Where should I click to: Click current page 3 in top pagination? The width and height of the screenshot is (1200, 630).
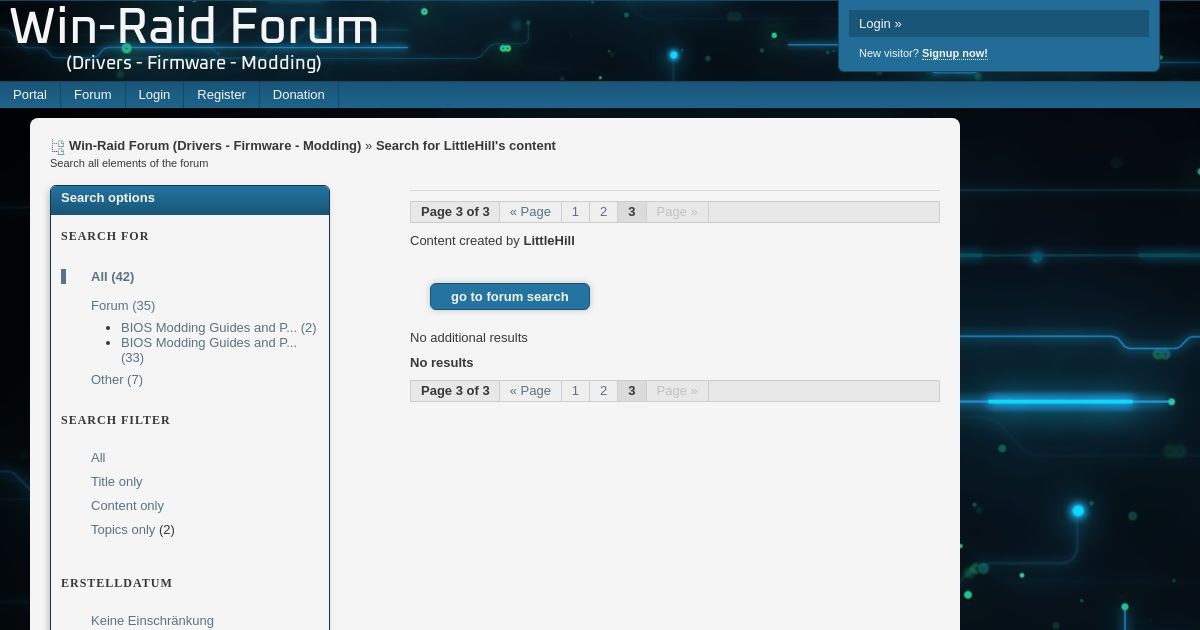coord(631,211)
